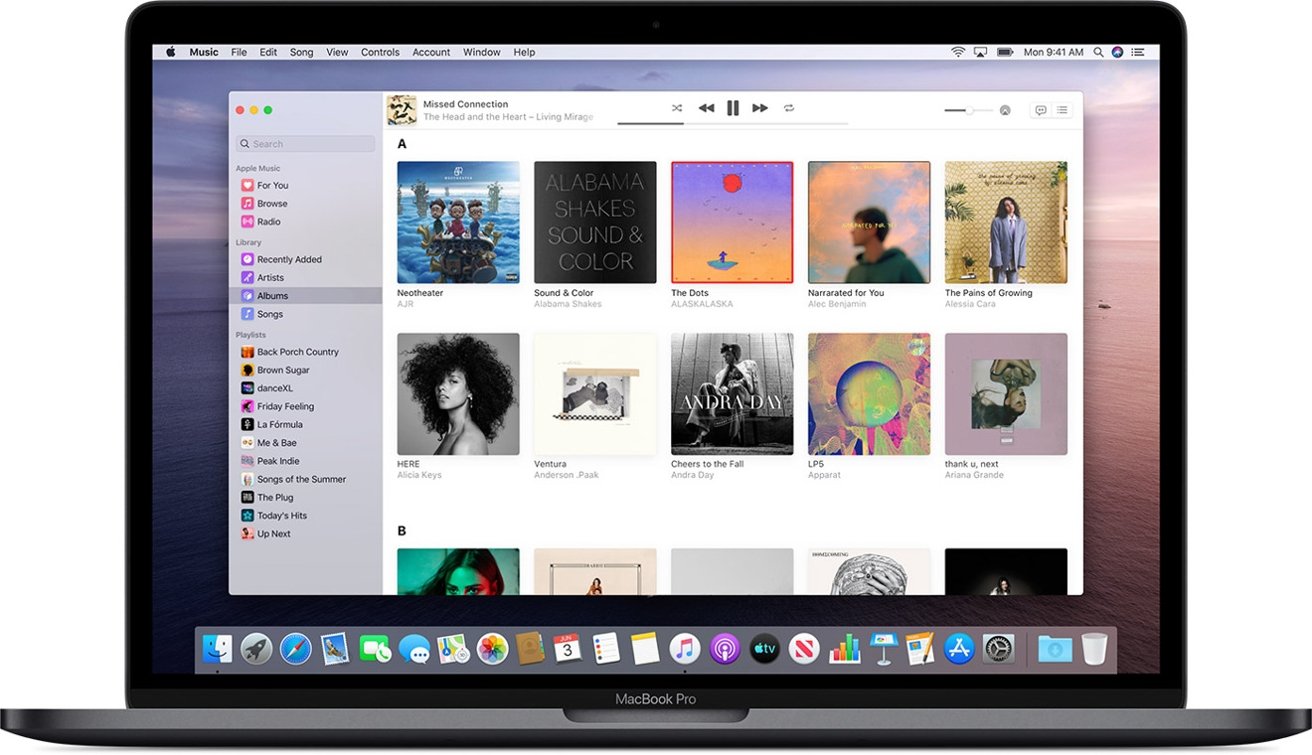Open Podcasts app from the Dock
Viewport: 1312px width, 755px height.
[x=724, y=649]
